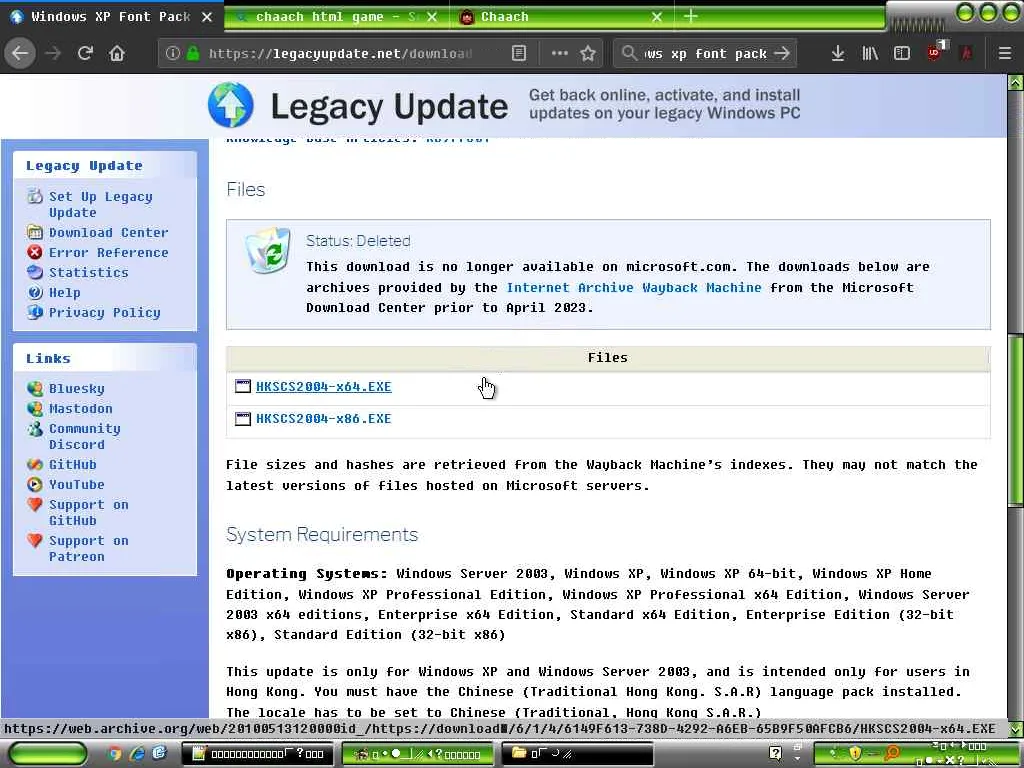The width and height of the screenshot is (1024, 768).
Task: Open the Mastodon link
Action: click(x=80, y=409)
